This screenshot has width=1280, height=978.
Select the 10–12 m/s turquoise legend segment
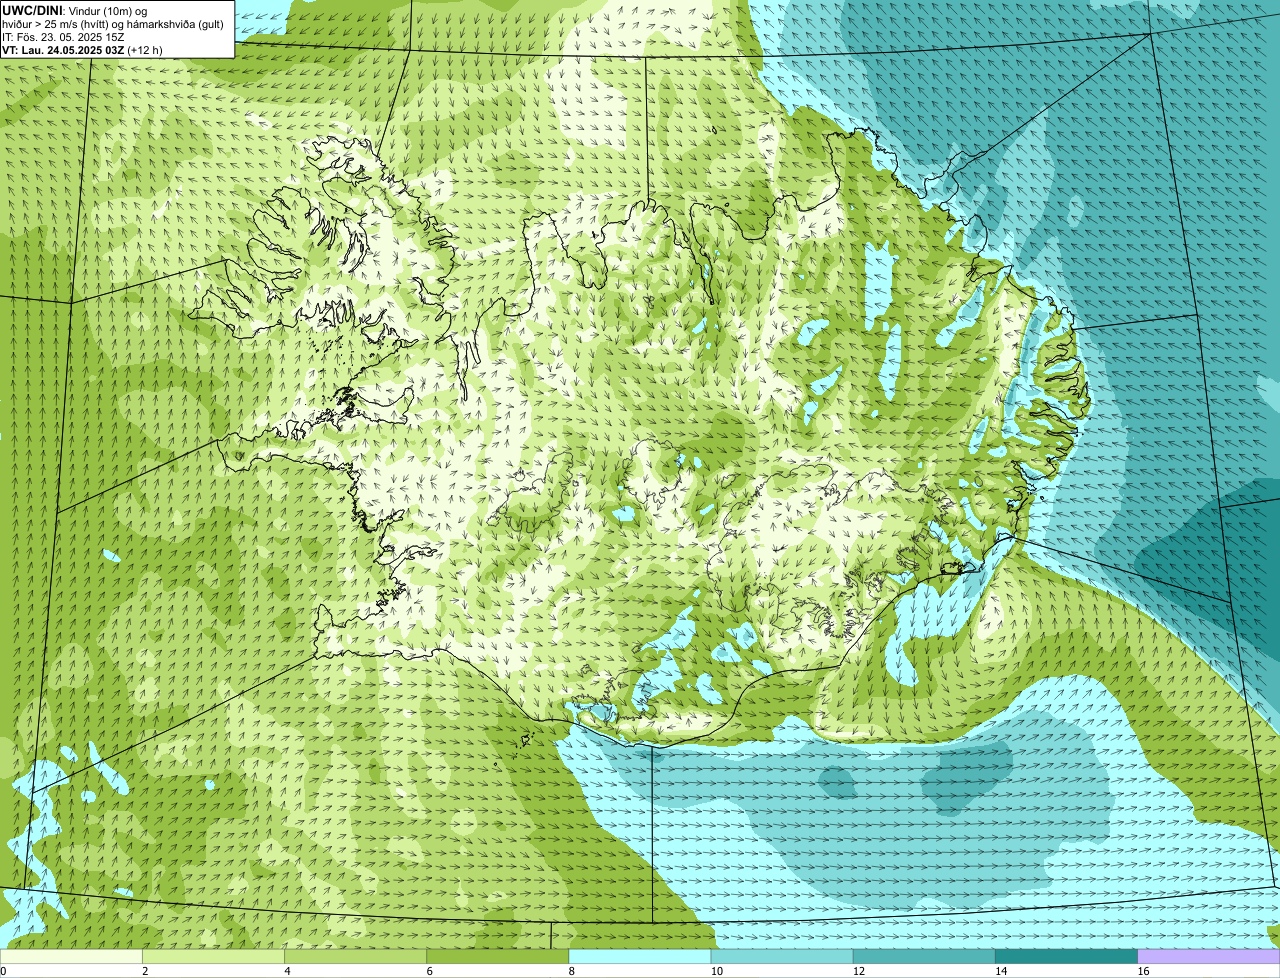coord(782,956)
